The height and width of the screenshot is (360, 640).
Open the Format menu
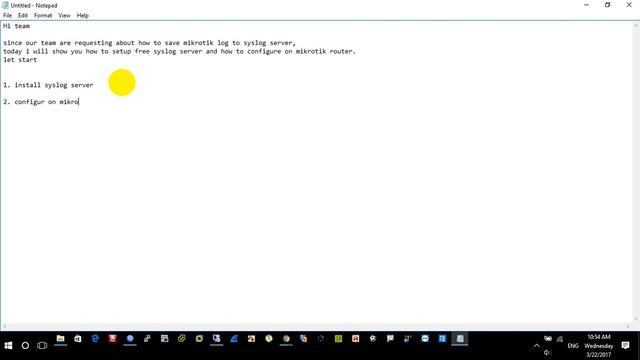[x=43, y=16]
